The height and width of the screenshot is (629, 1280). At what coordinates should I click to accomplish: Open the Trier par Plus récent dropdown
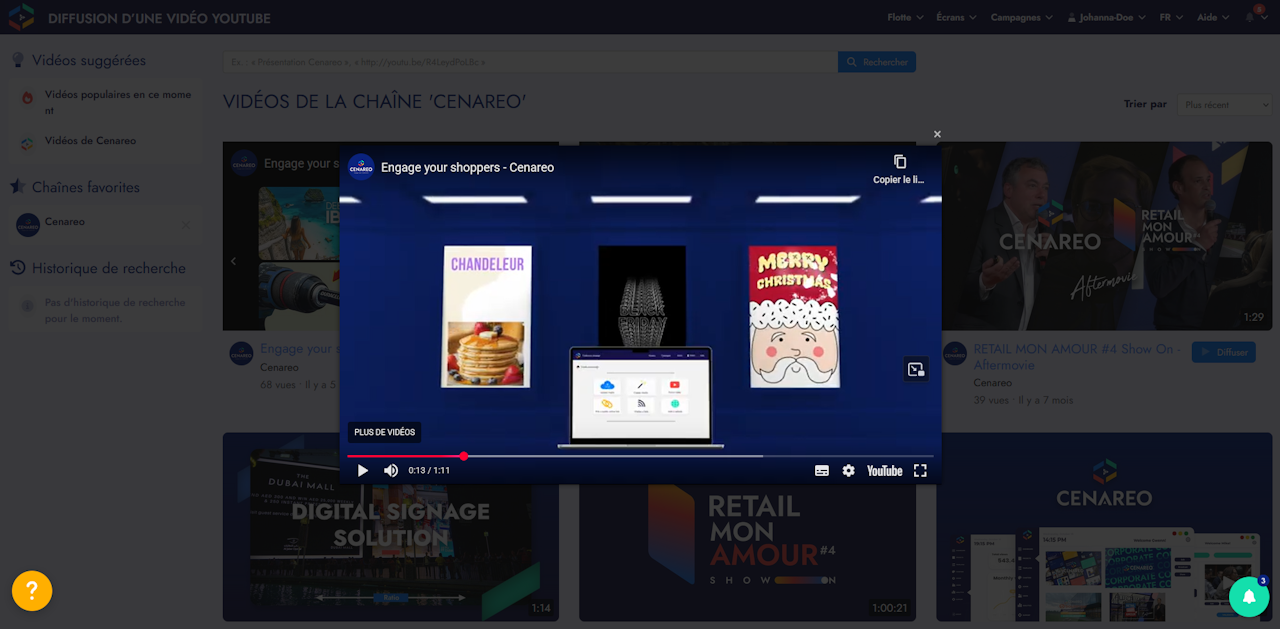coord(1223,104)
